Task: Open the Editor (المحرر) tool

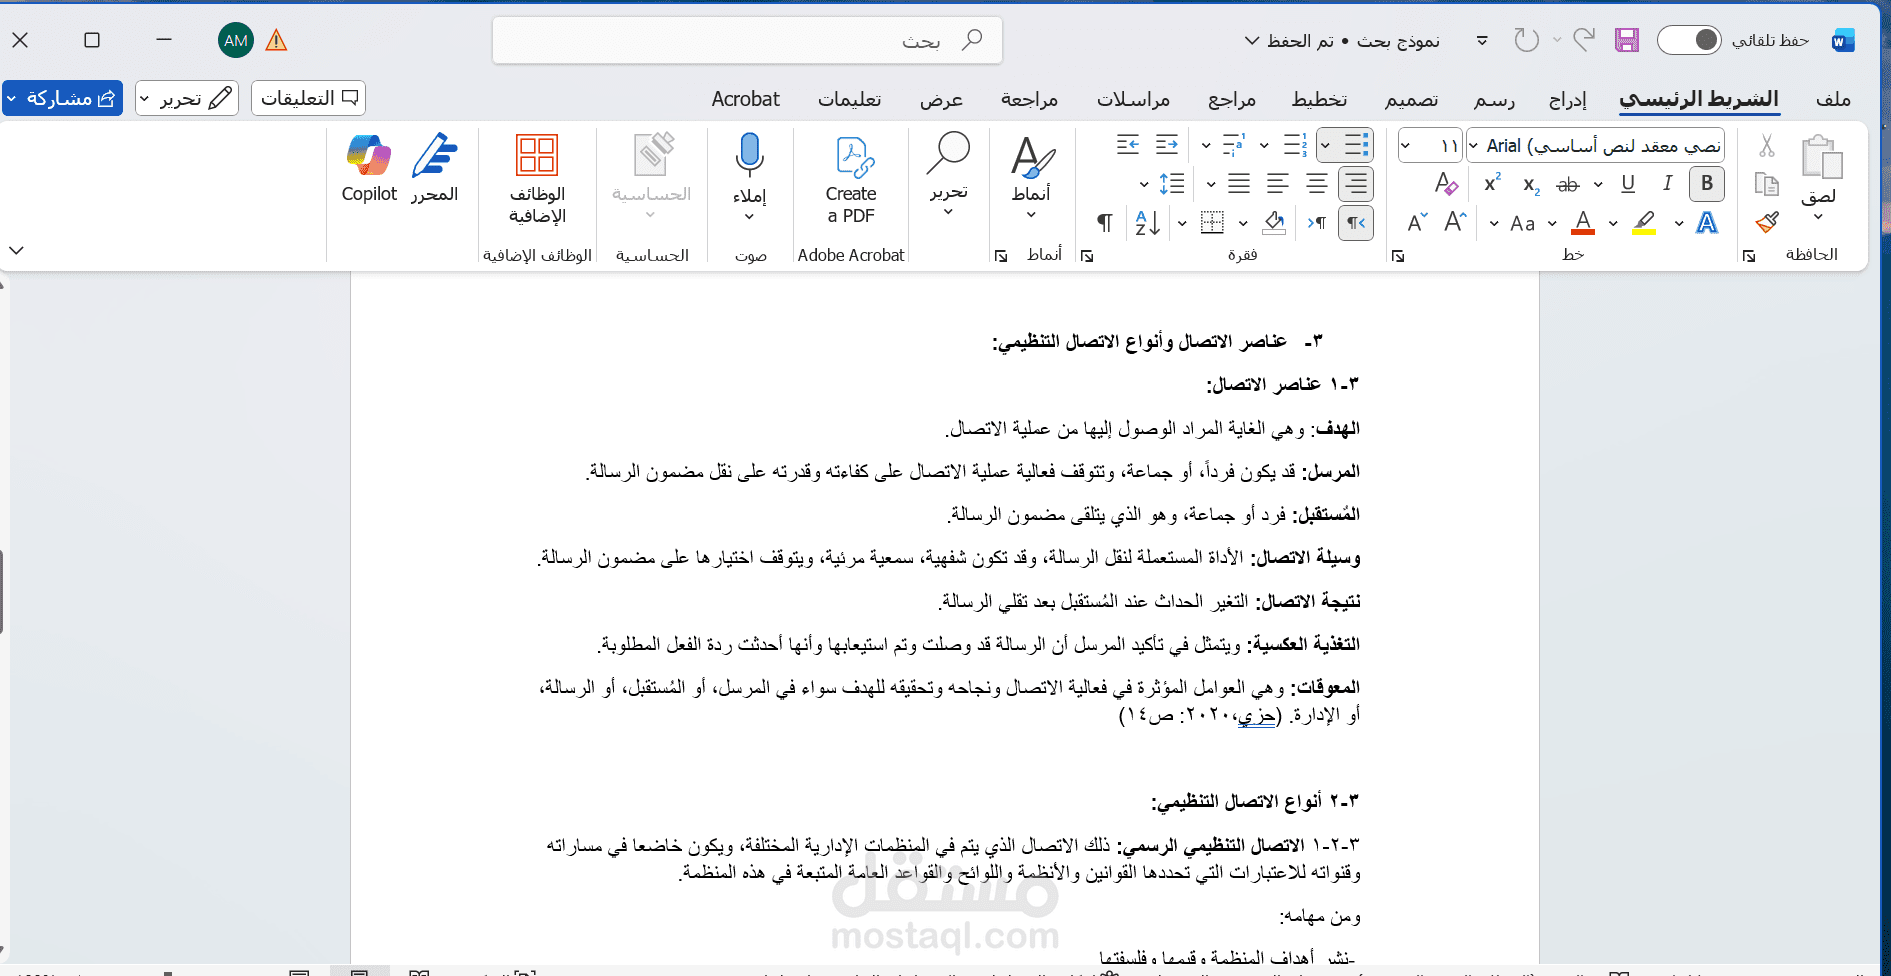Action: pos(434,168)
